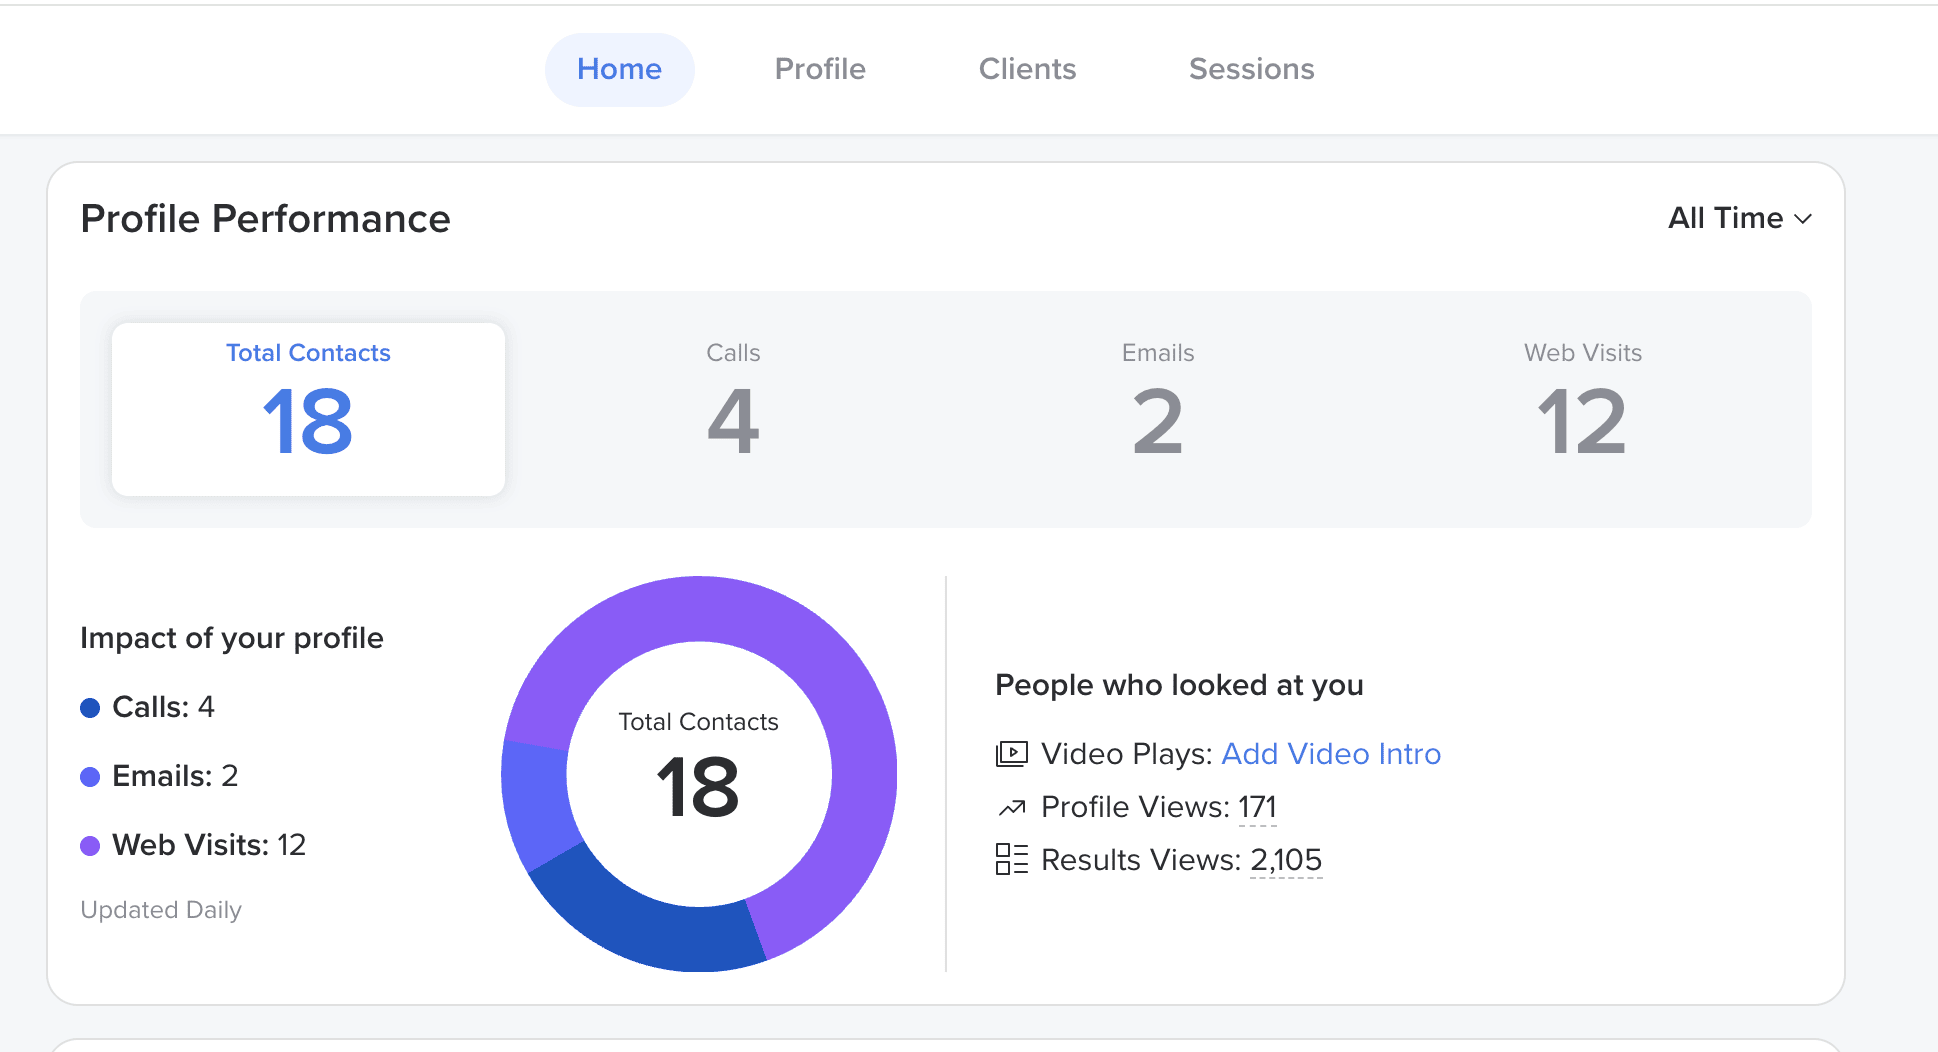This screenshot has width=1938, height=1052.
Task: Select the Web Visits stat showing 12
Action: click(1582, 409)
